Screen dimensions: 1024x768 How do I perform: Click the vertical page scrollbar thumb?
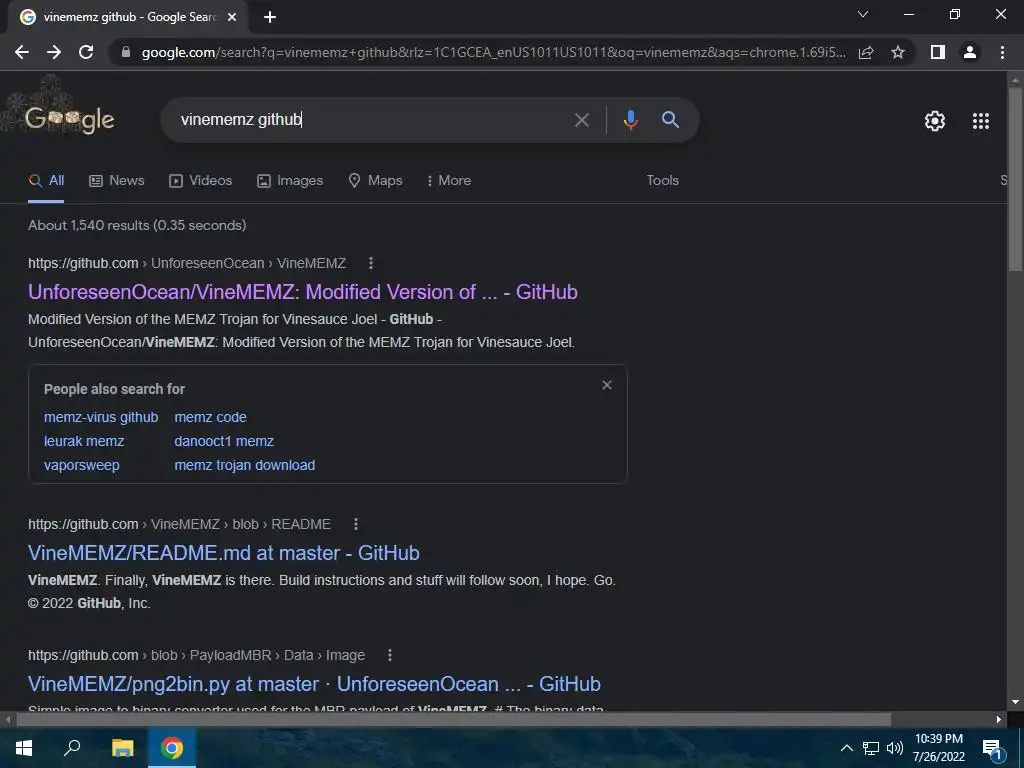[x=1015, y=180]
